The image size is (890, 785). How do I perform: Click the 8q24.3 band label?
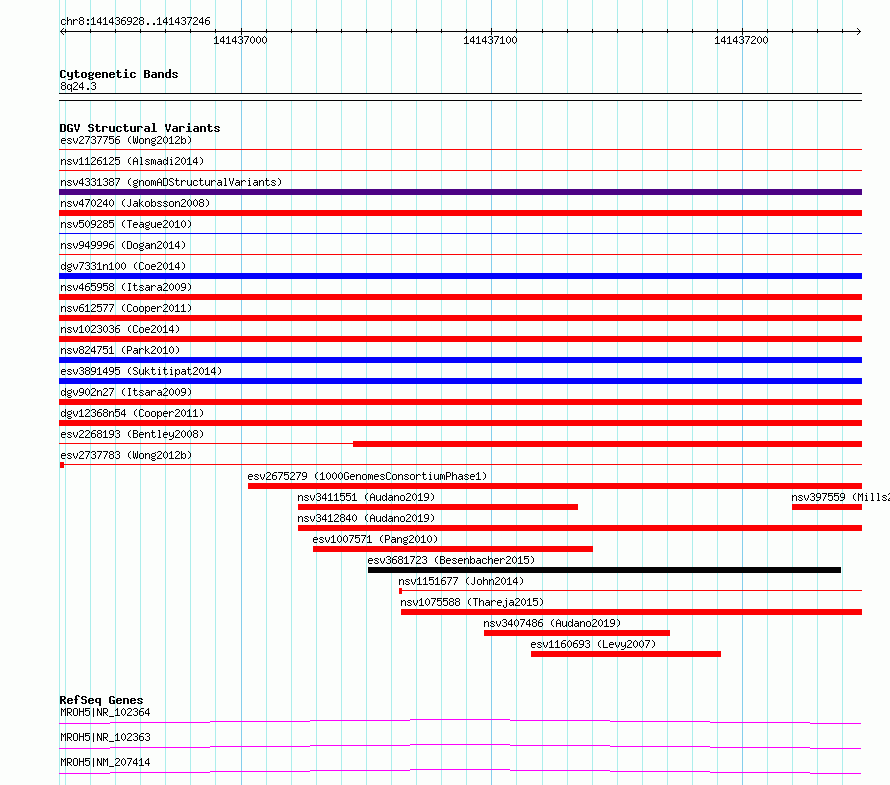78,86
